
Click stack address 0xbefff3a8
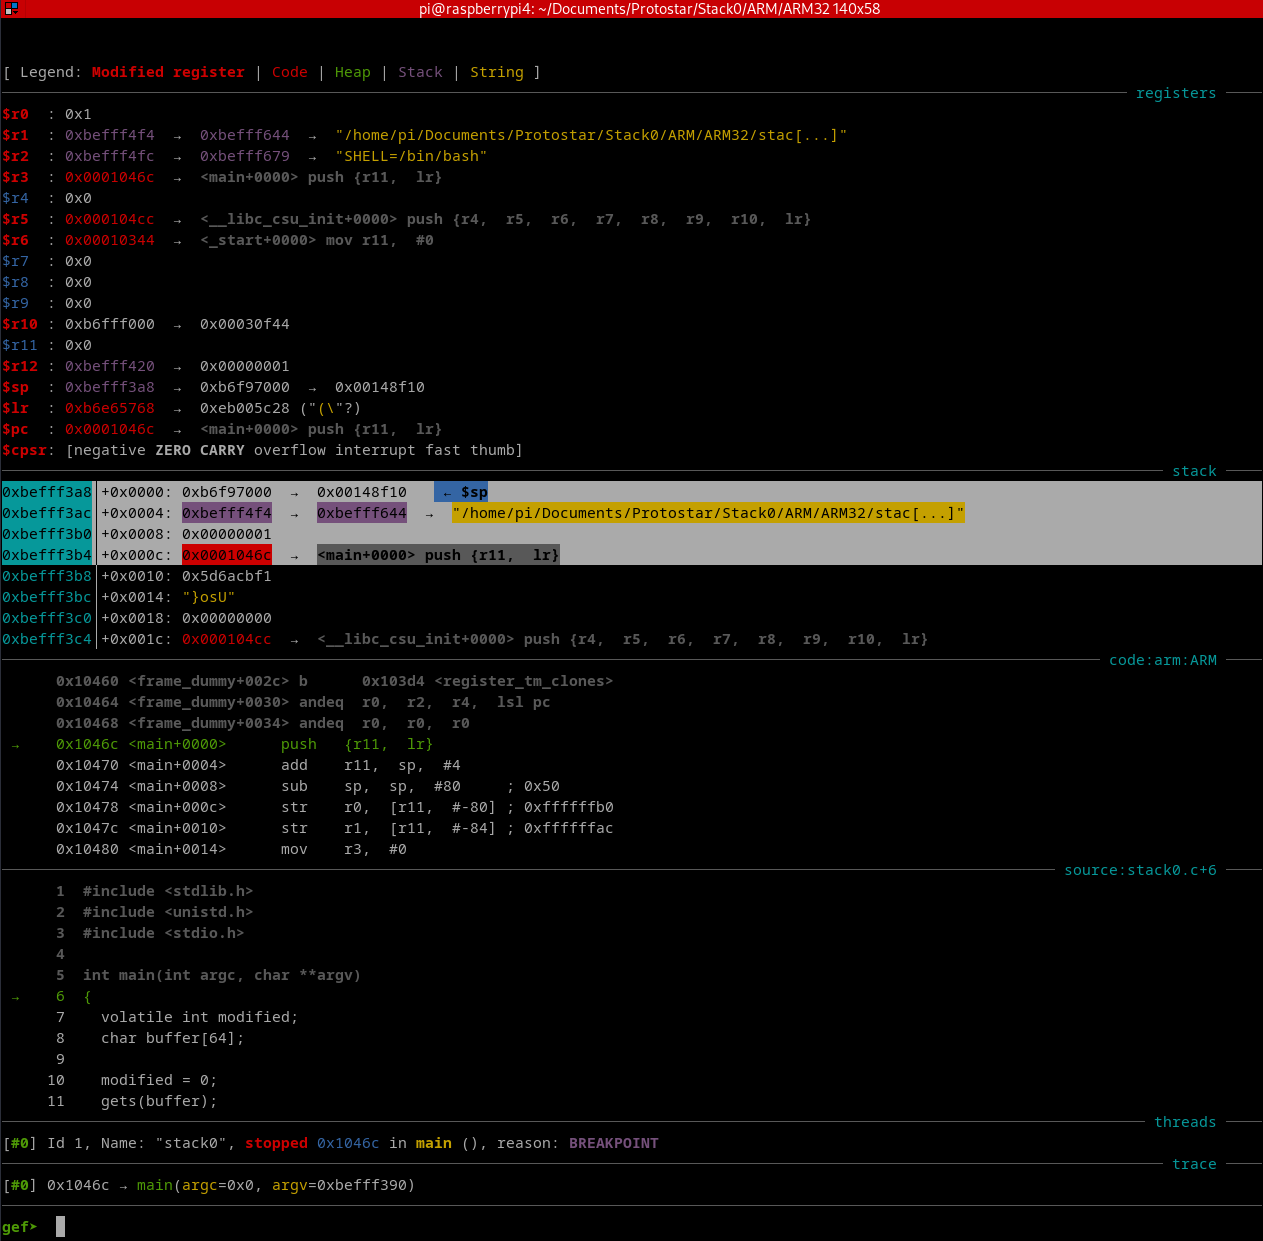(x=47, y=492)
